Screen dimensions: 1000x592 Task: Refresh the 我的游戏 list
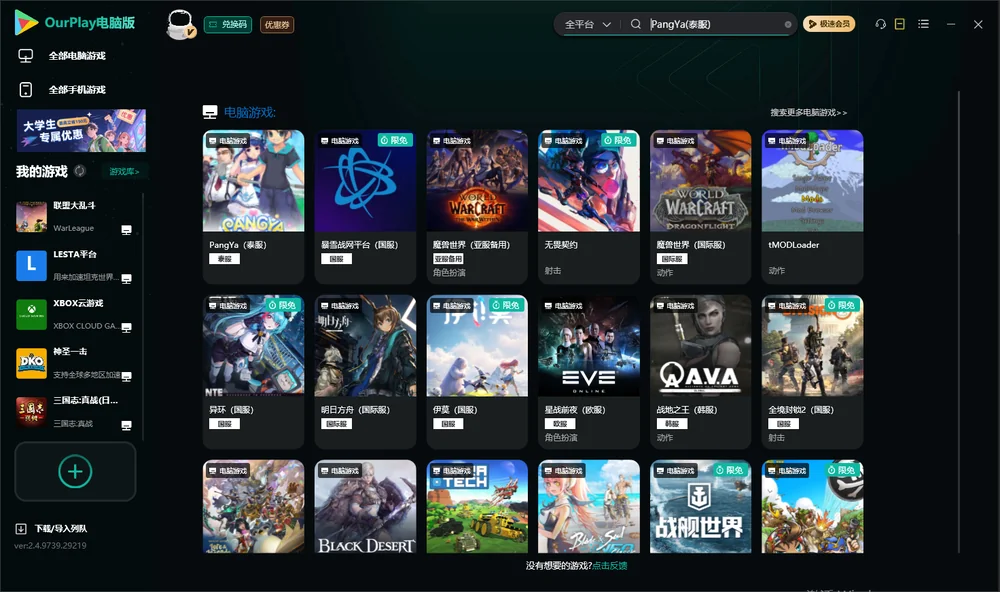pos(80,171)
